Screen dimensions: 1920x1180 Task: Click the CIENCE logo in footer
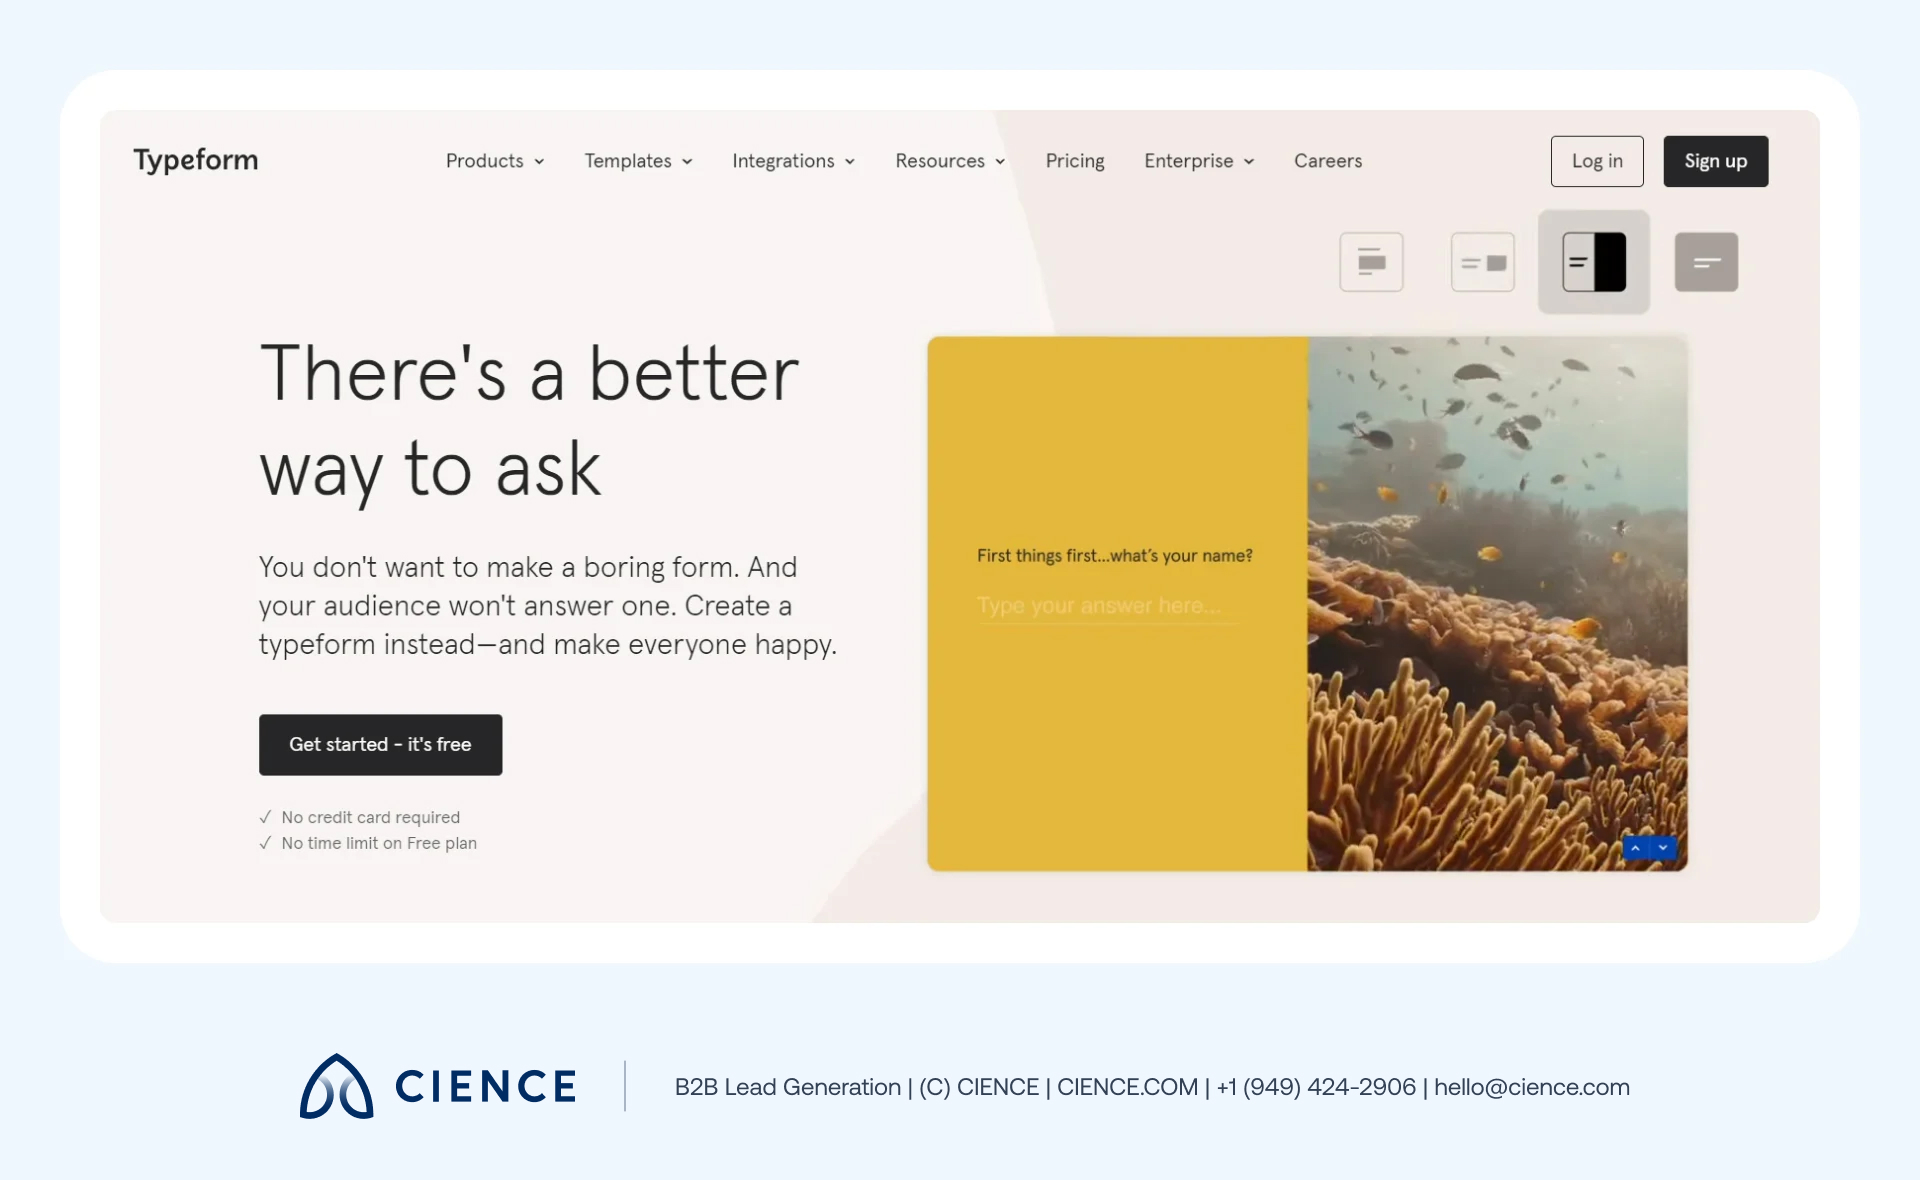(438, 1086)
